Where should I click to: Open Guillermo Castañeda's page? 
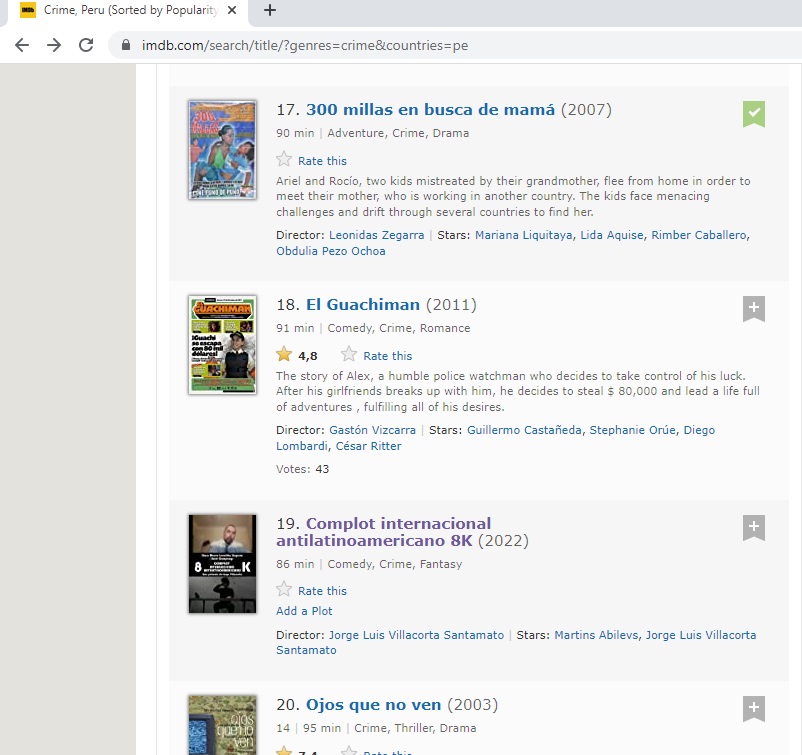coord(524,430)
